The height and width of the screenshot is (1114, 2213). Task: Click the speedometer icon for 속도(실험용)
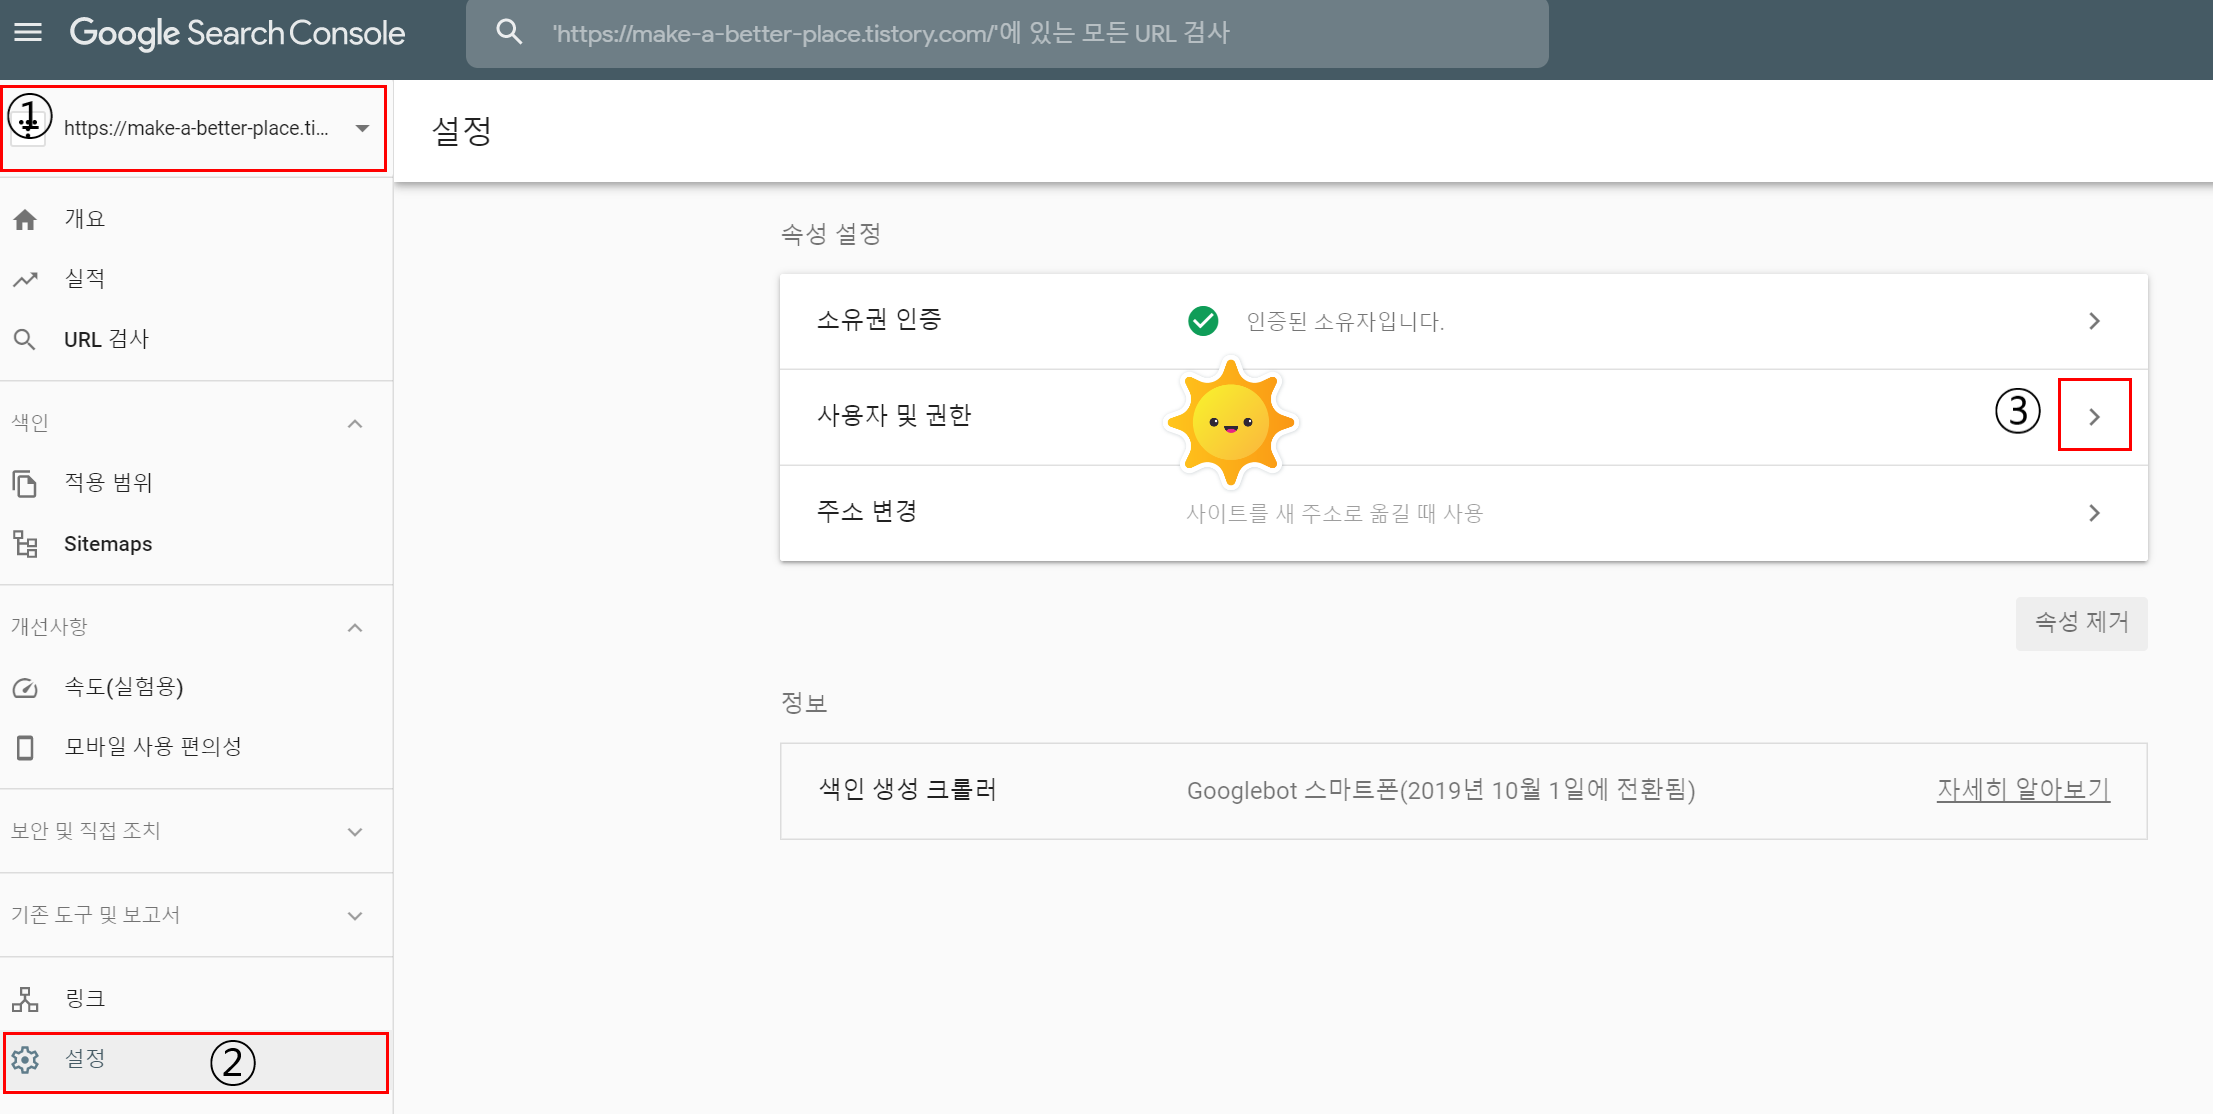(25, 688)
